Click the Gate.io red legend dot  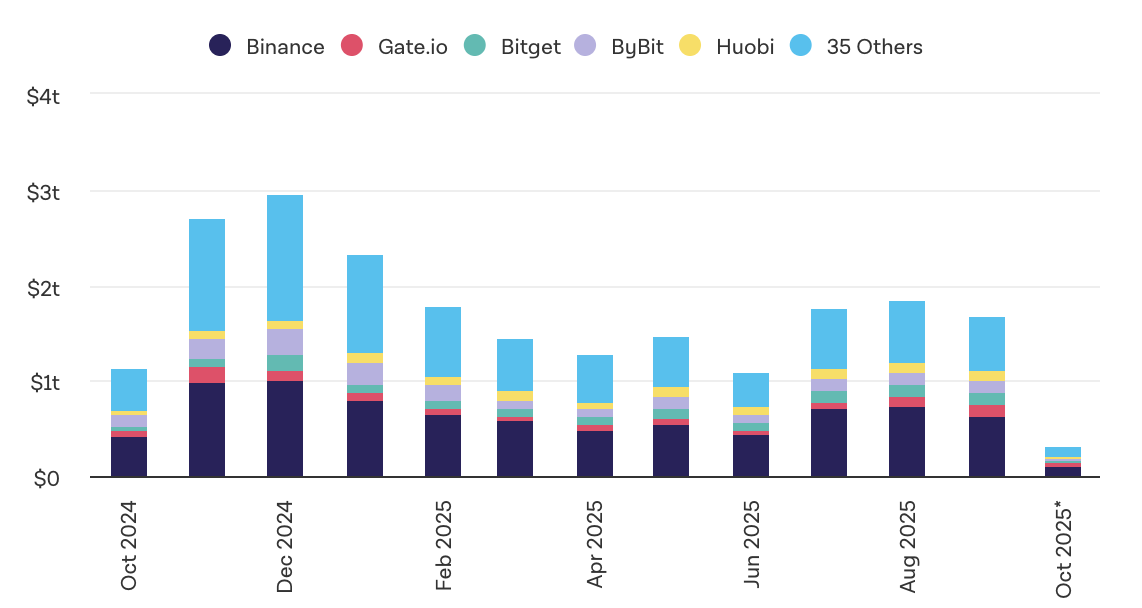[x=351, y=46]
